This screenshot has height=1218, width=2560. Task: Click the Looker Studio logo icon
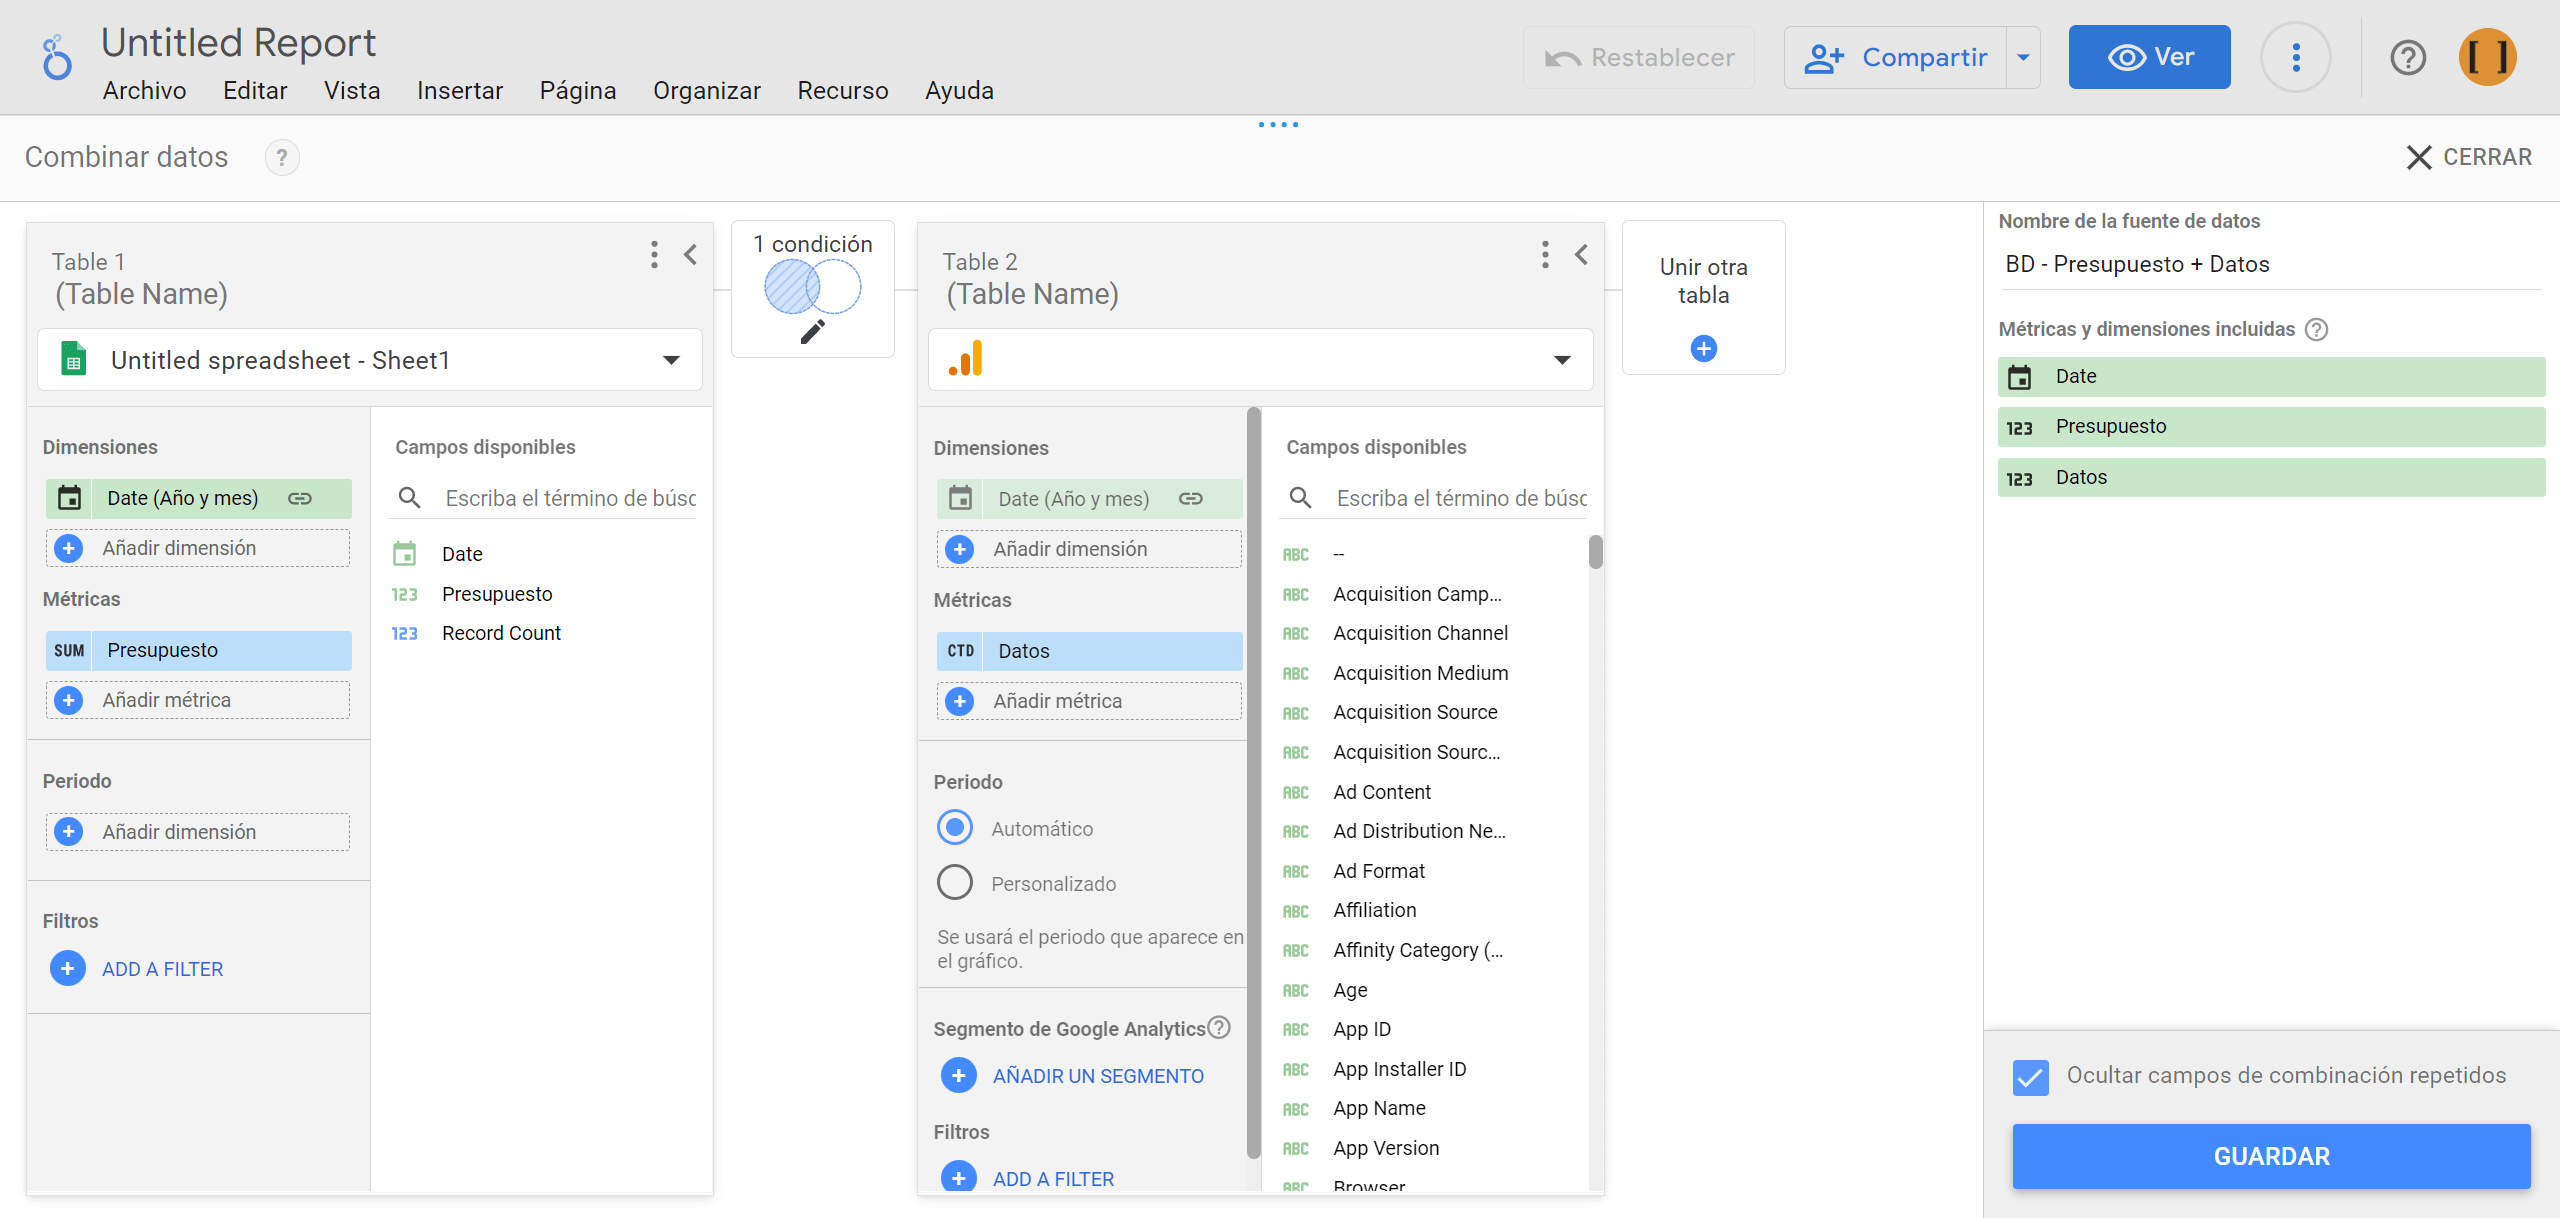tap(57, 57)
